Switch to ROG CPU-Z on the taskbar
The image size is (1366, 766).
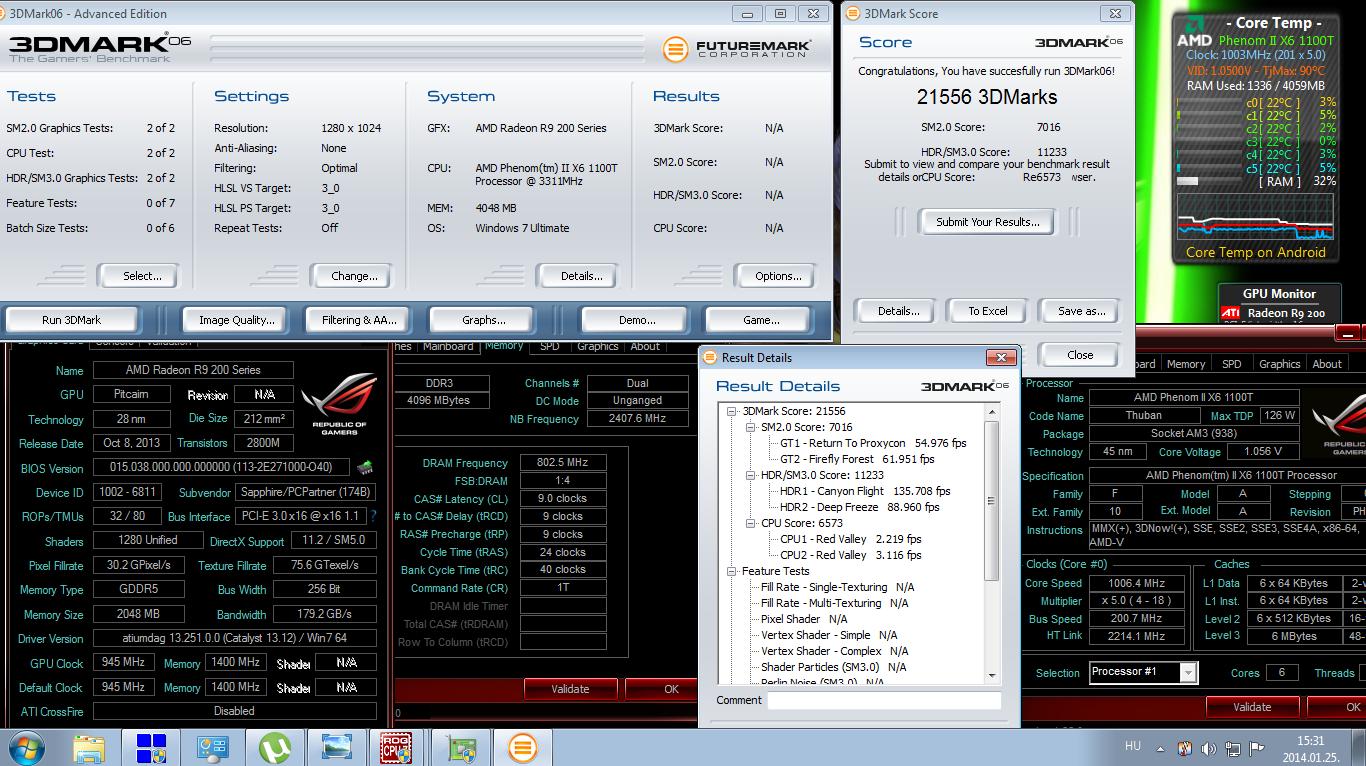(398, 748)
